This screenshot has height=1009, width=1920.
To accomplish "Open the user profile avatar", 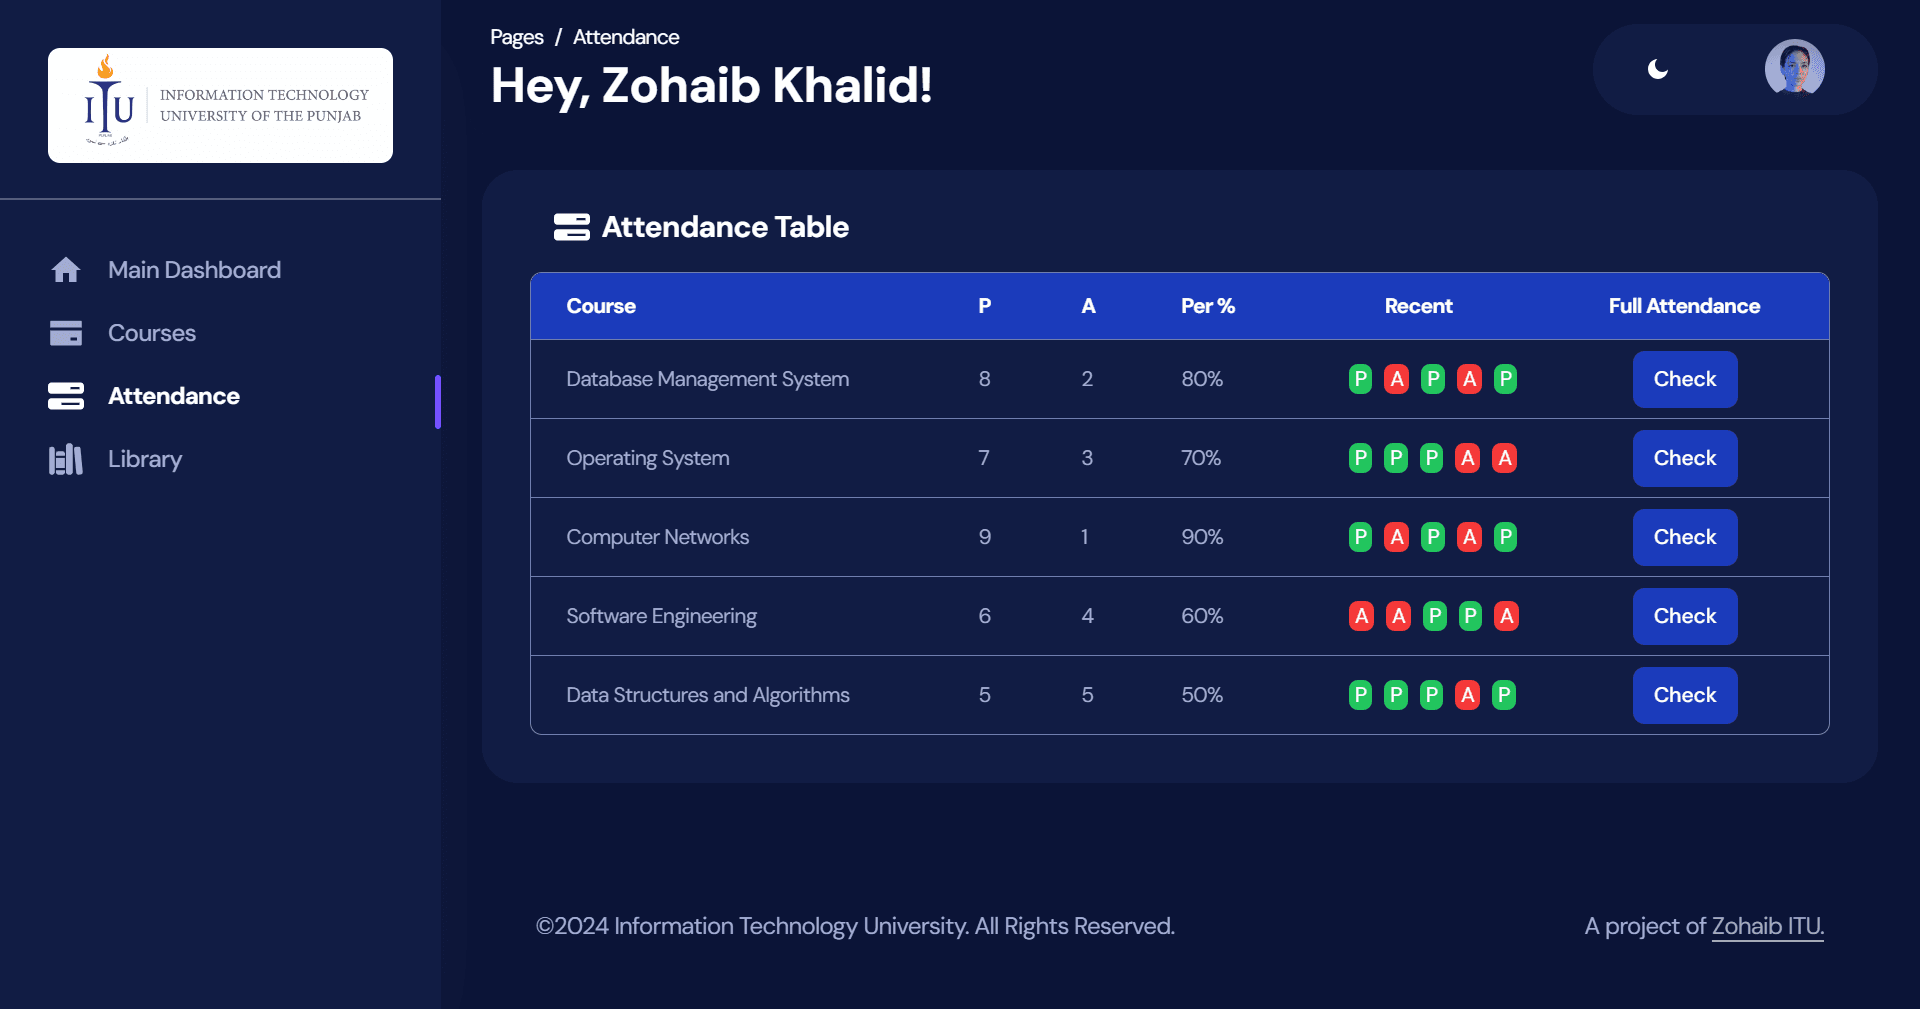I will coord(1795,69).
